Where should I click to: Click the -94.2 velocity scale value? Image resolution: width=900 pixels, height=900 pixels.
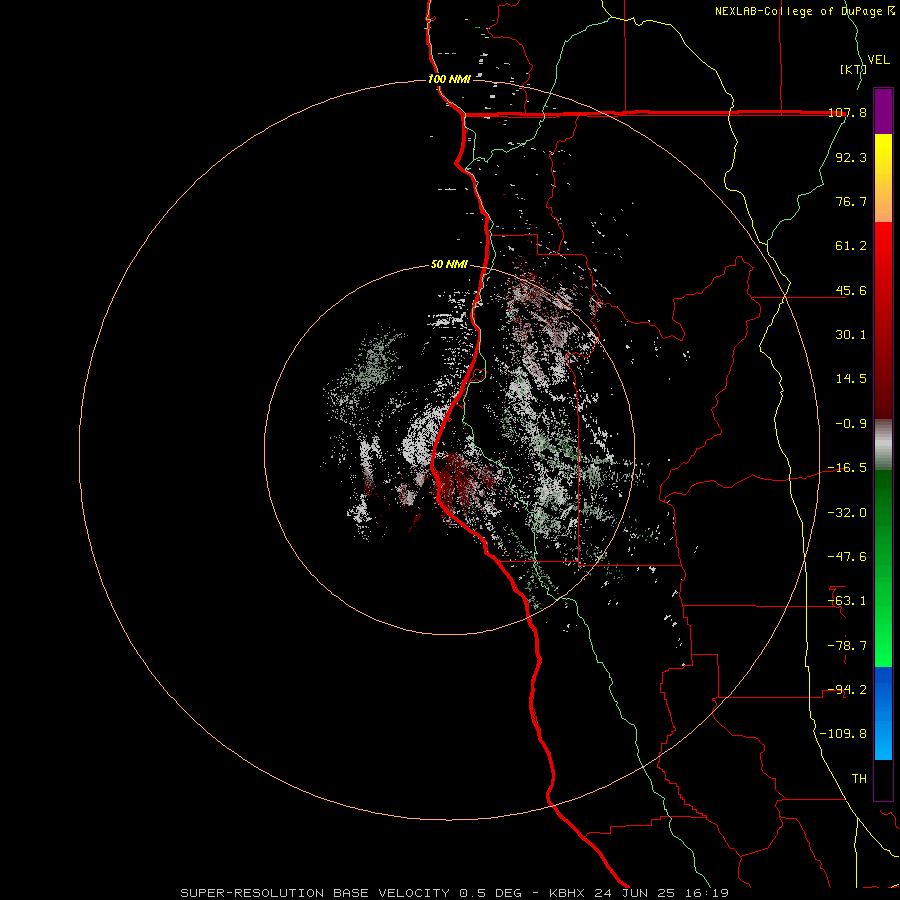tap(847, 690)
